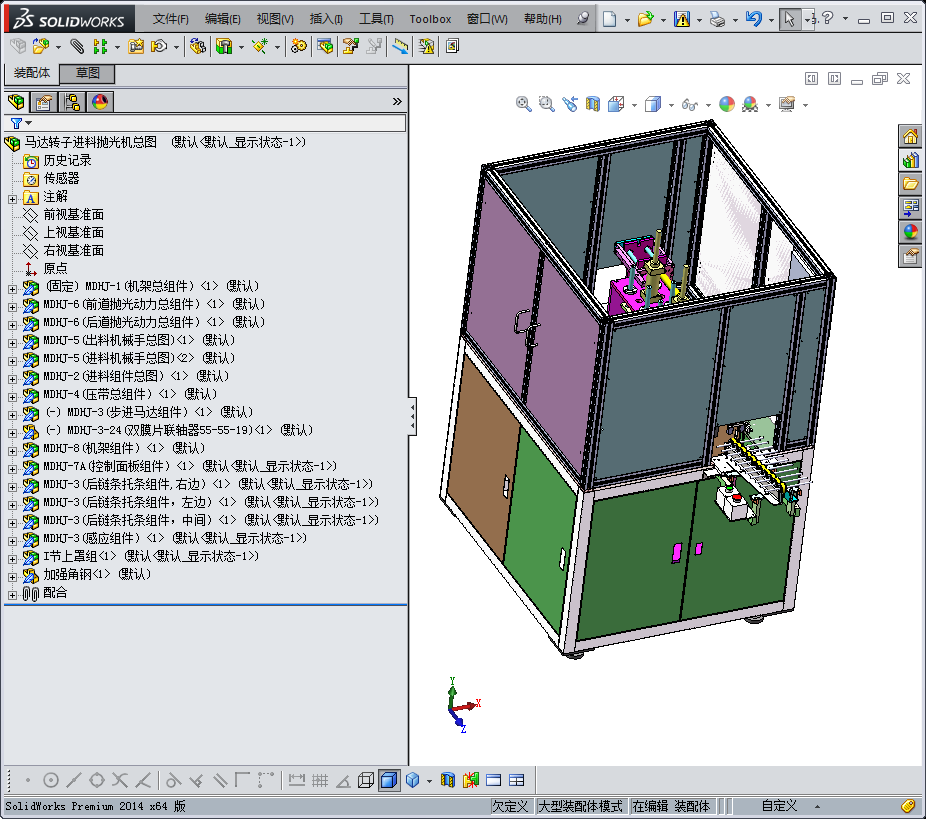This screenshot has width=926, height=819.
Task: Open the DisplayManager color ball tab
Action: click(100, 102)
